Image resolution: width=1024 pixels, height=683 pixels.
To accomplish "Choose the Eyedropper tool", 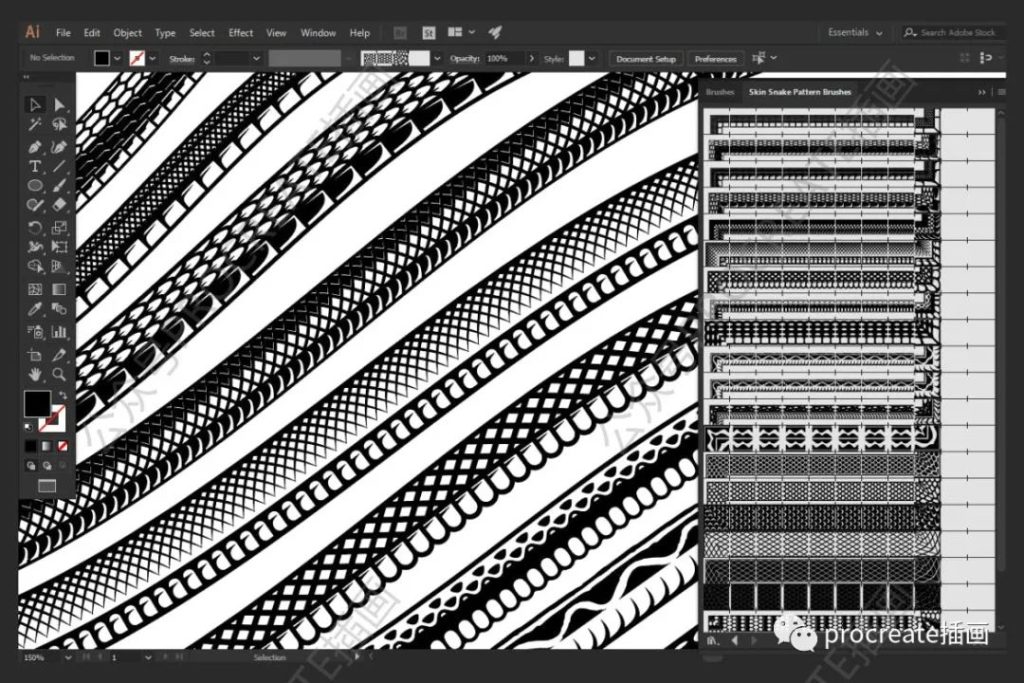I will pos(35,310).
